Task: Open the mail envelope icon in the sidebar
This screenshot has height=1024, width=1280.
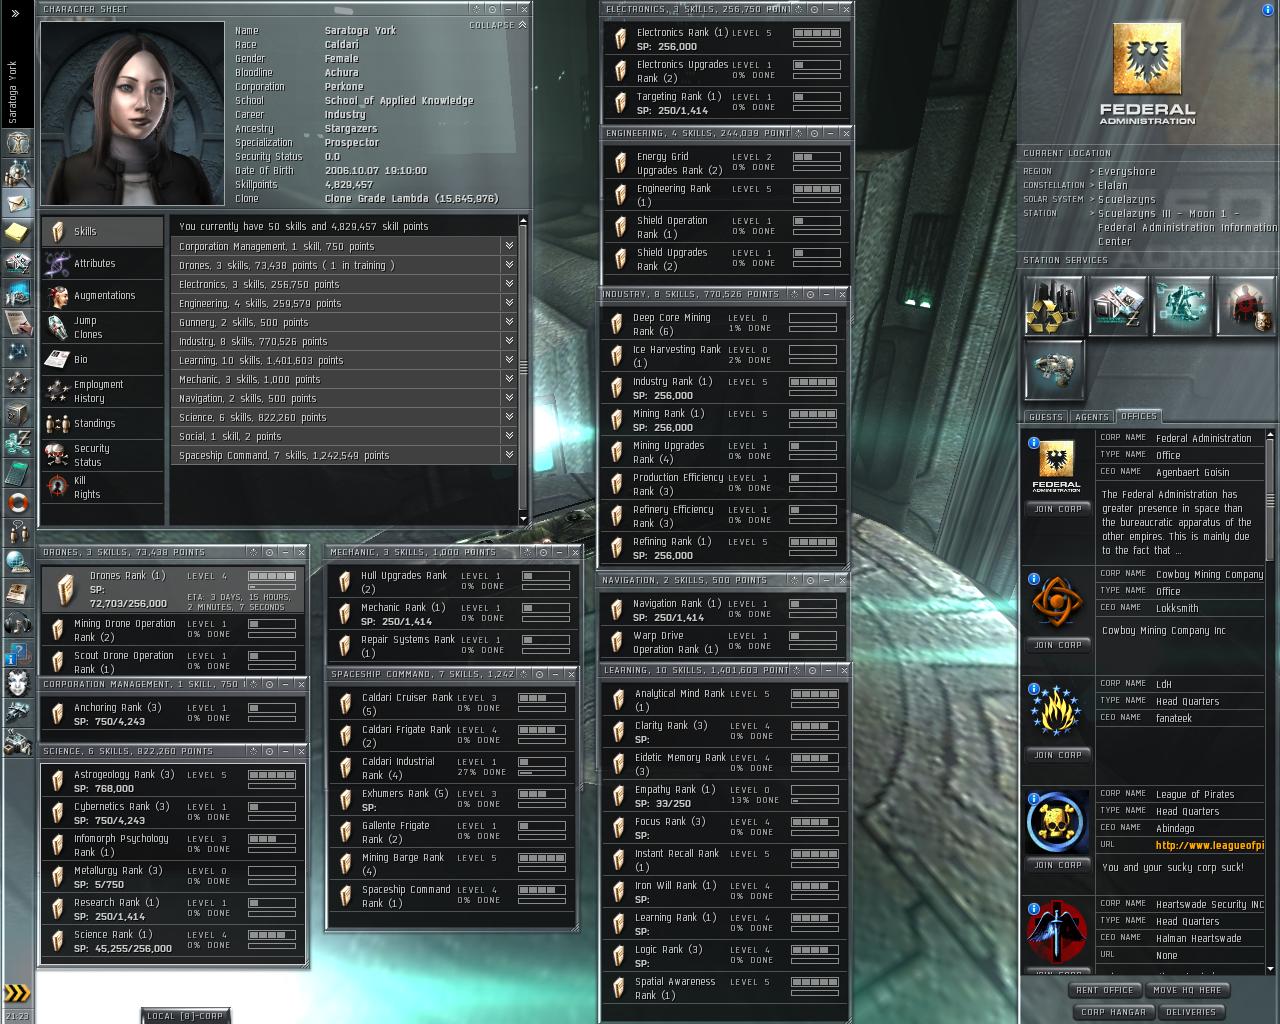Action: tap(17, 203)
